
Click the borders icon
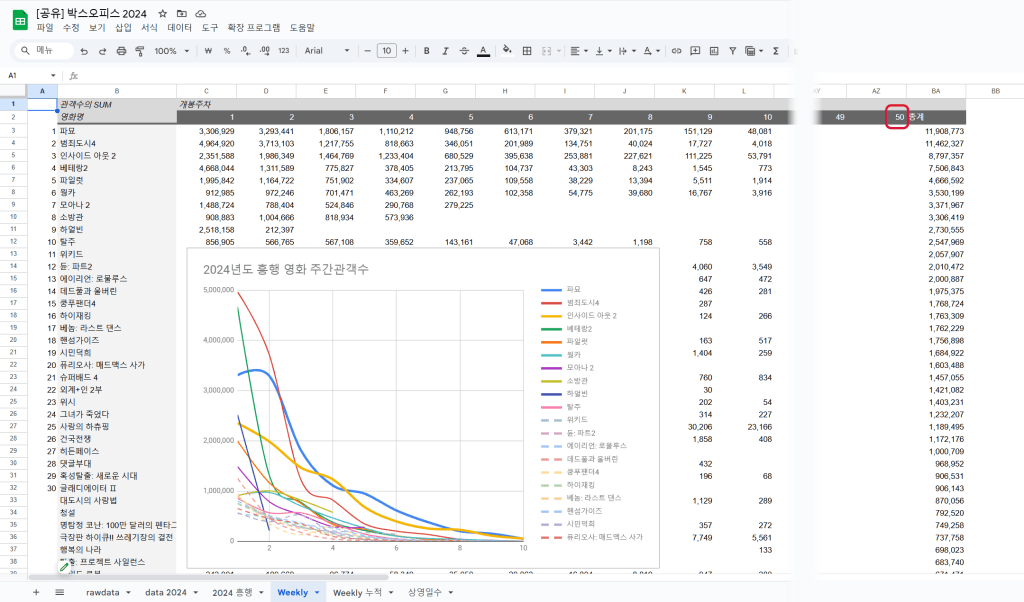pyautogui.click(x=525, y=50)
